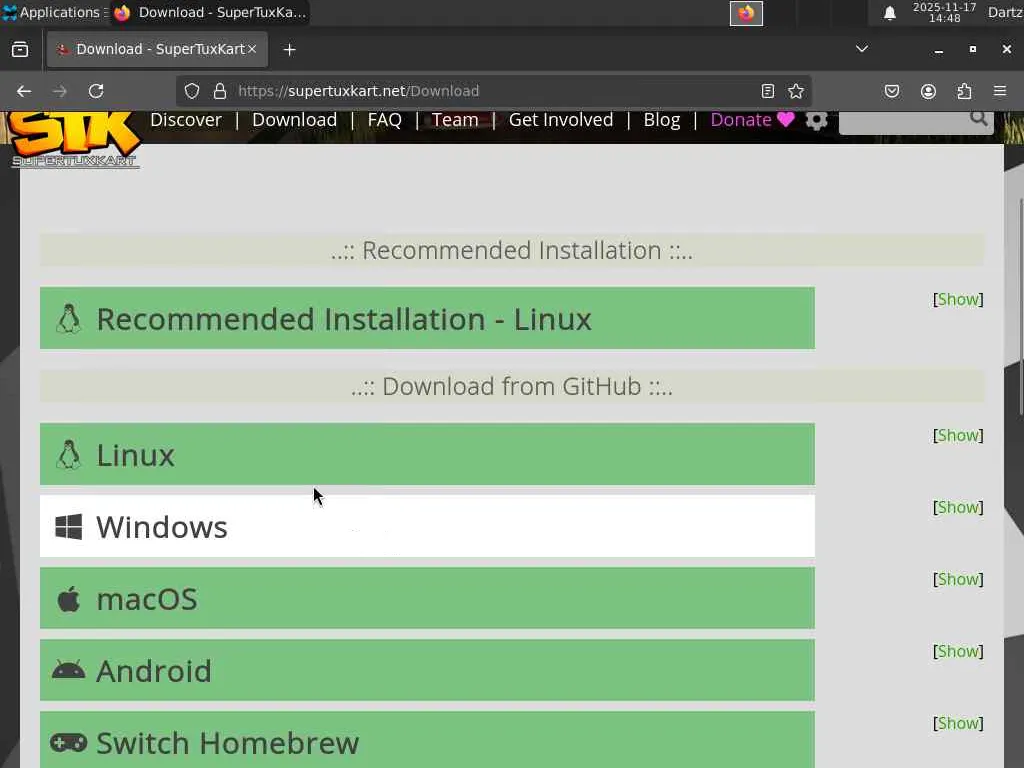Click the pink Donate link

pyautogui.click(x=752, y=120)
